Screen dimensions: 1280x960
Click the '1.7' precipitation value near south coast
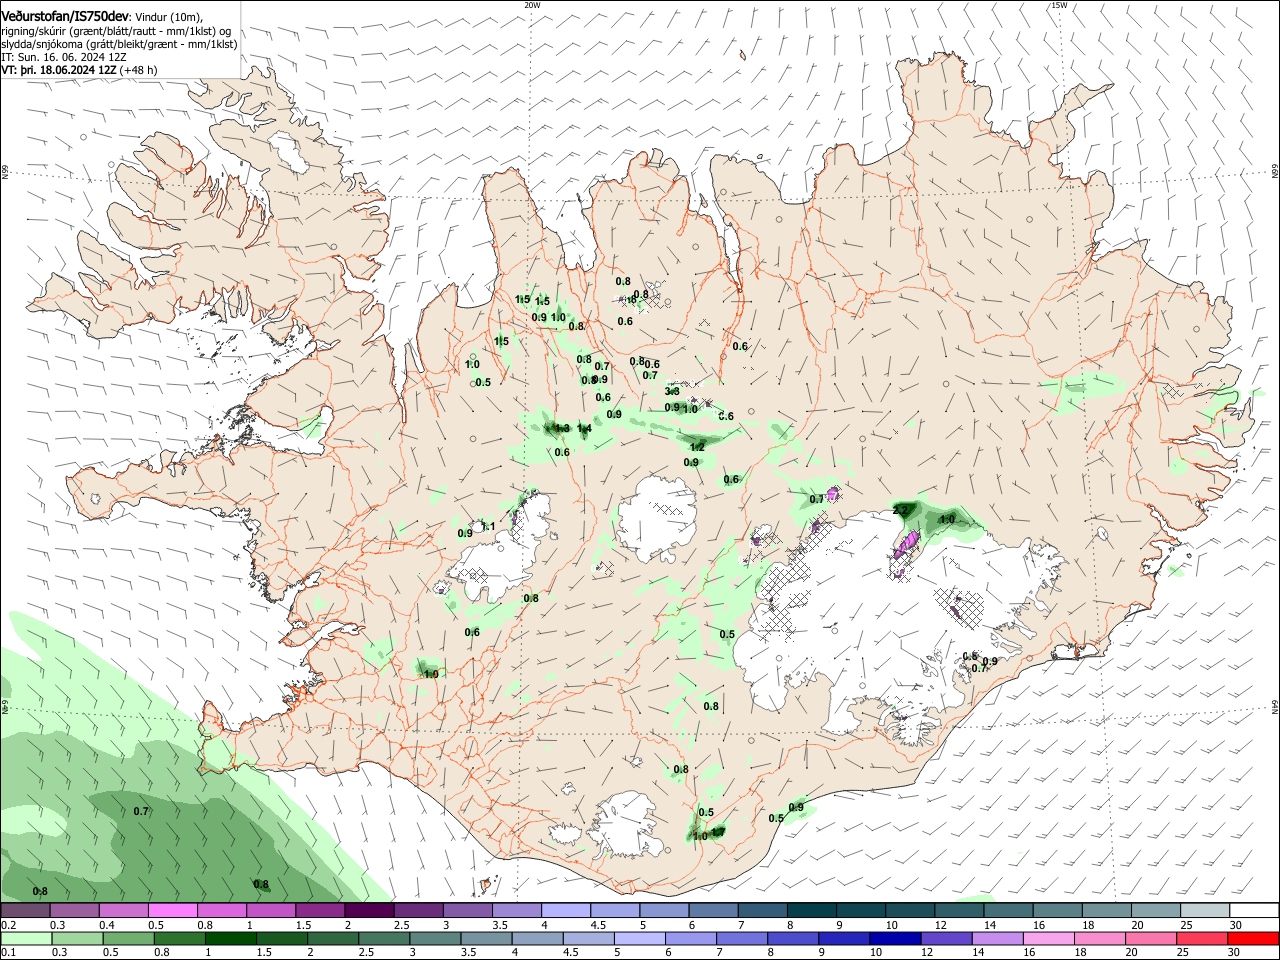tap(718, 831)
